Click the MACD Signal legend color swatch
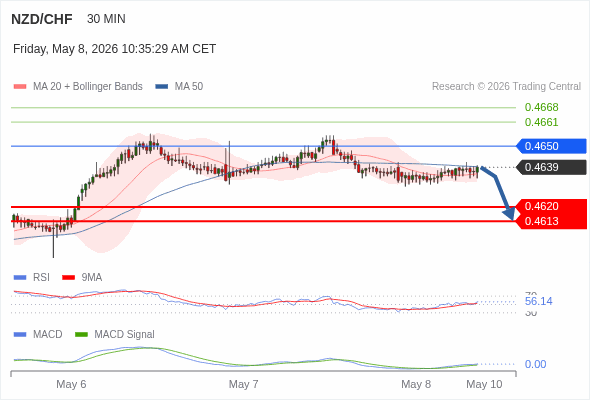The height and width of the screenshot is (400, 590). pyautogui.click(x=81, y=335)
